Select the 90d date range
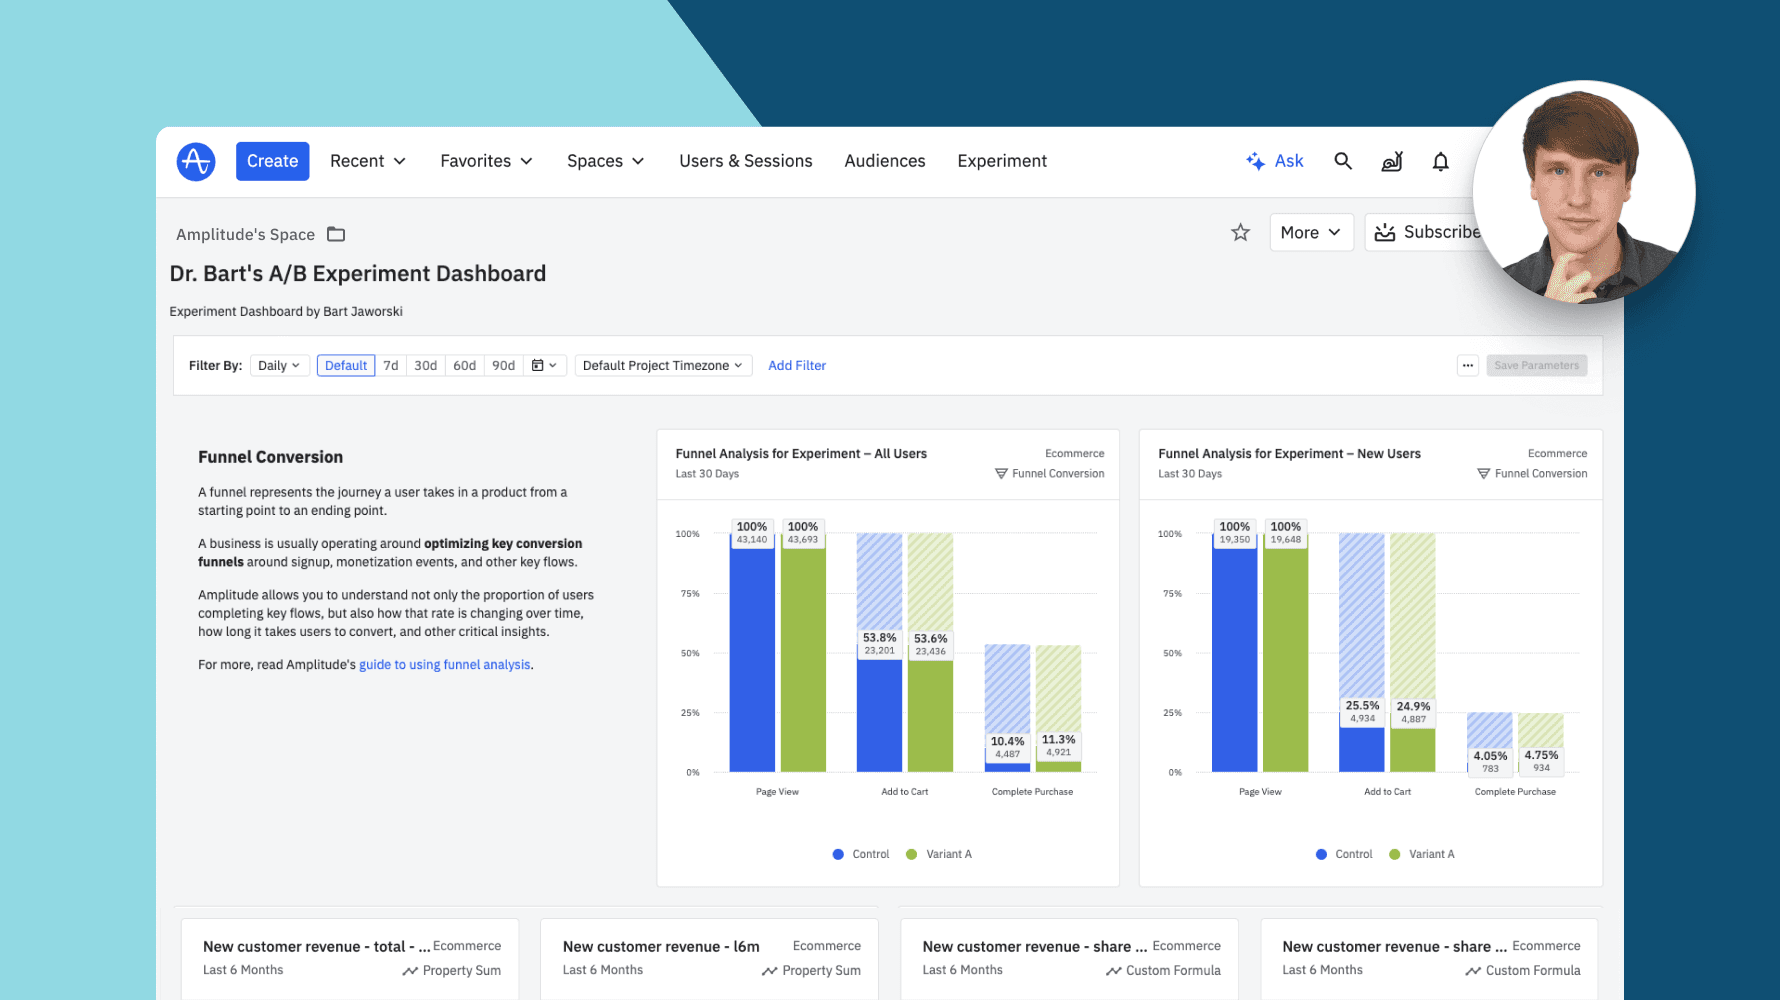The image size is (1780, 1000). [503, 366]
